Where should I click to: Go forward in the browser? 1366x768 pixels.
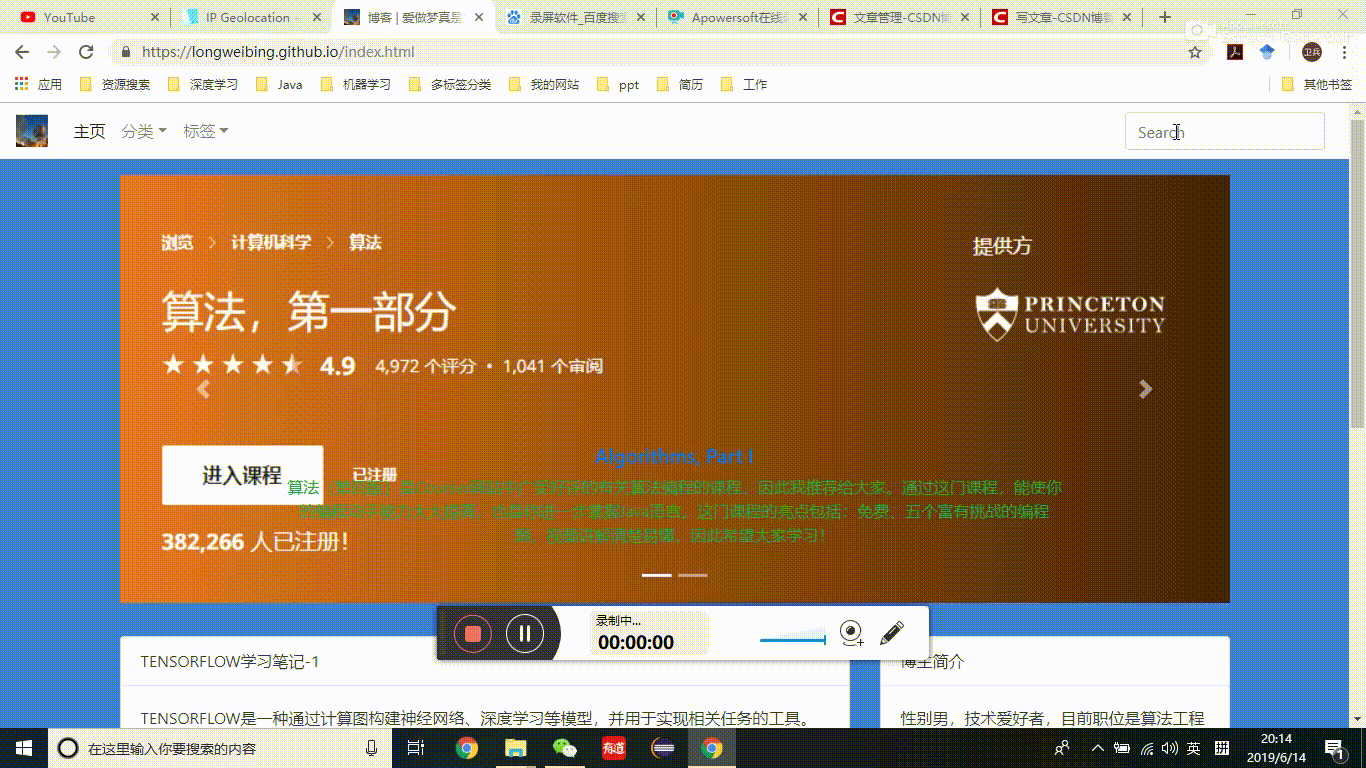(x=54, y=52)
